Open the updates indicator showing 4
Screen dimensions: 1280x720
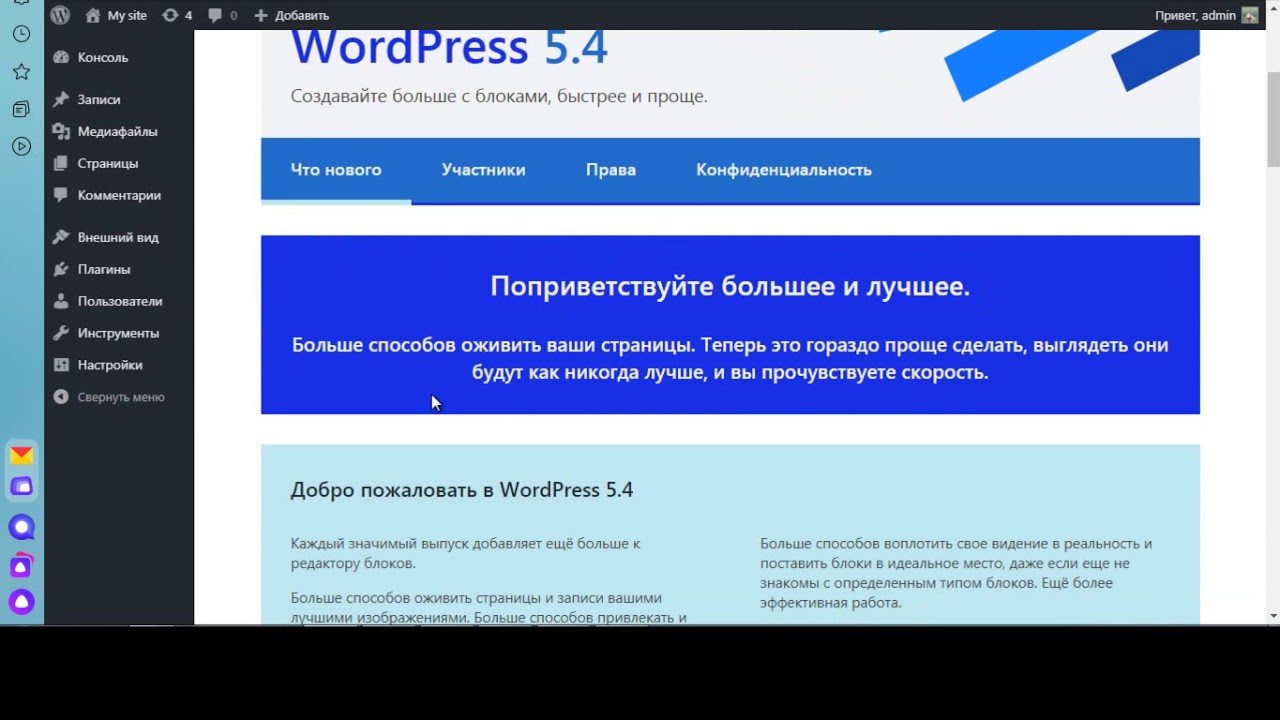[x=177, y=15]
